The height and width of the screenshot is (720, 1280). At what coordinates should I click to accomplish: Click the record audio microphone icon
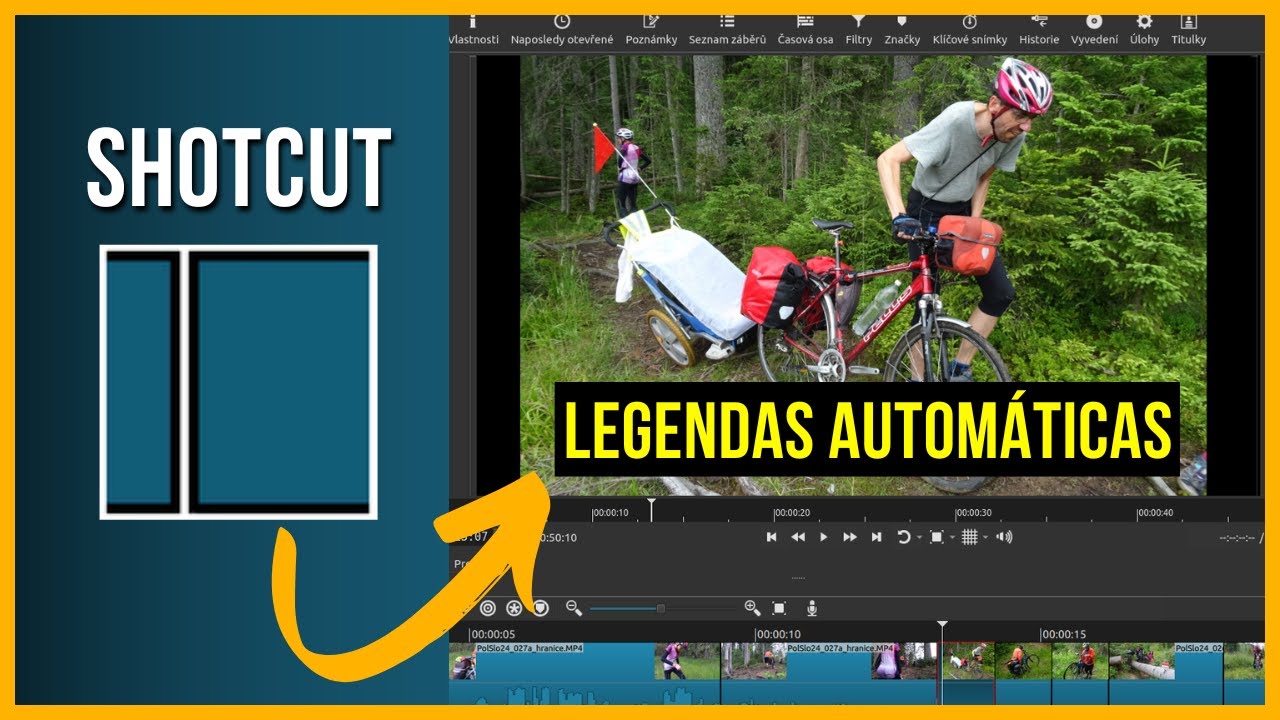click(x=812, y=608)
